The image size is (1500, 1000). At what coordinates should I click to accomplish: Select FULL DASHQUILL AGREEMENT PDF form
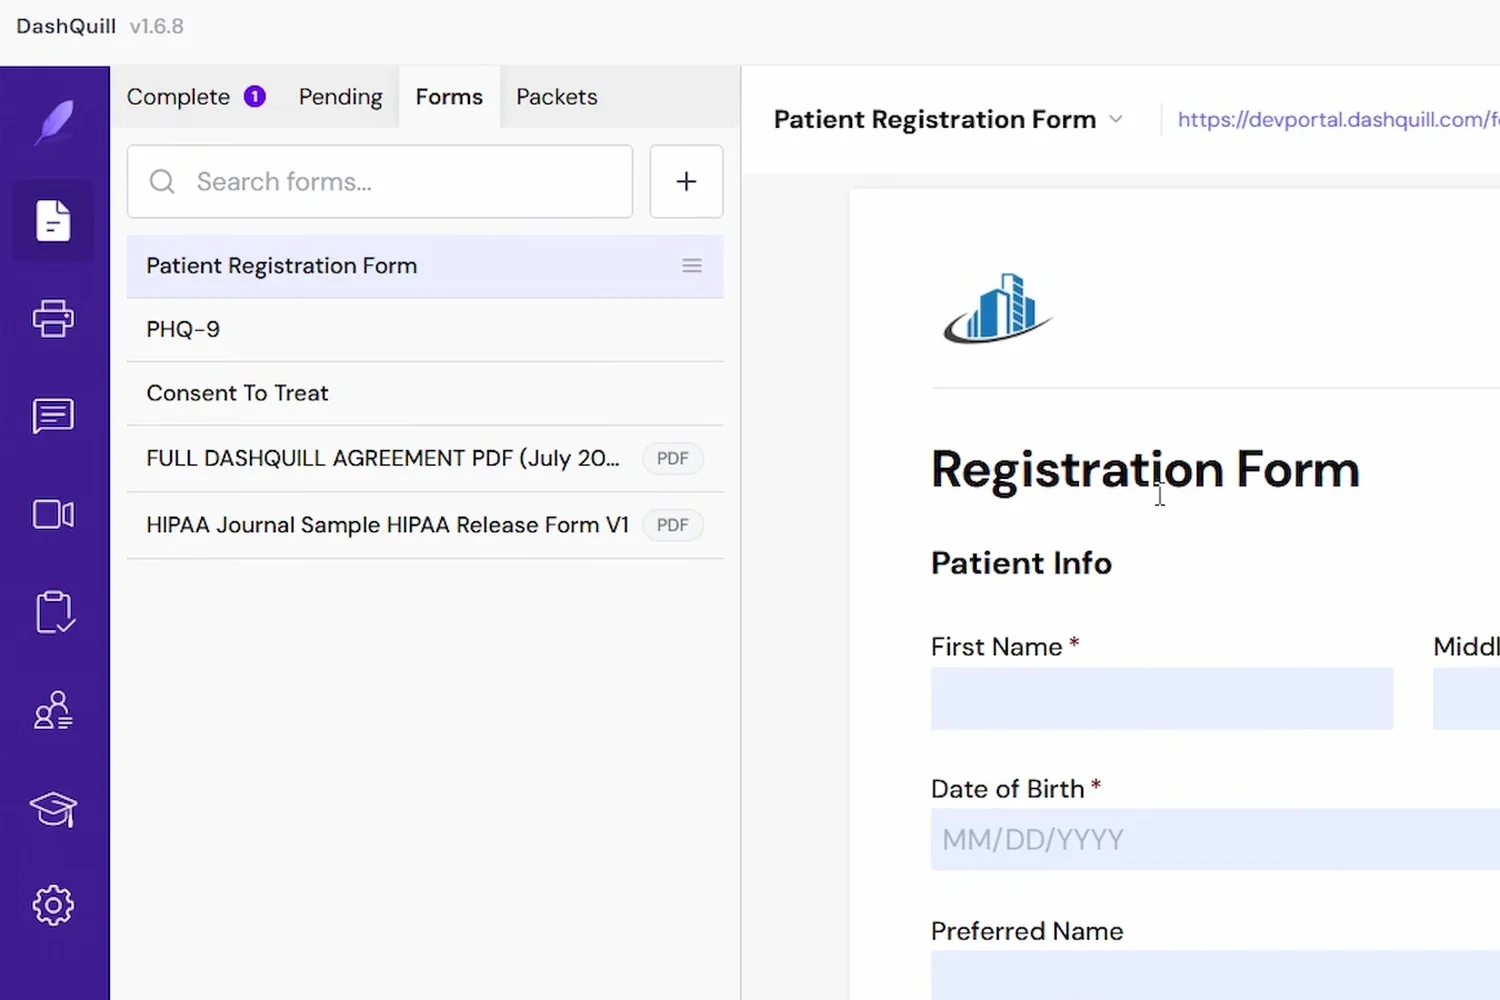click(425, 458)
